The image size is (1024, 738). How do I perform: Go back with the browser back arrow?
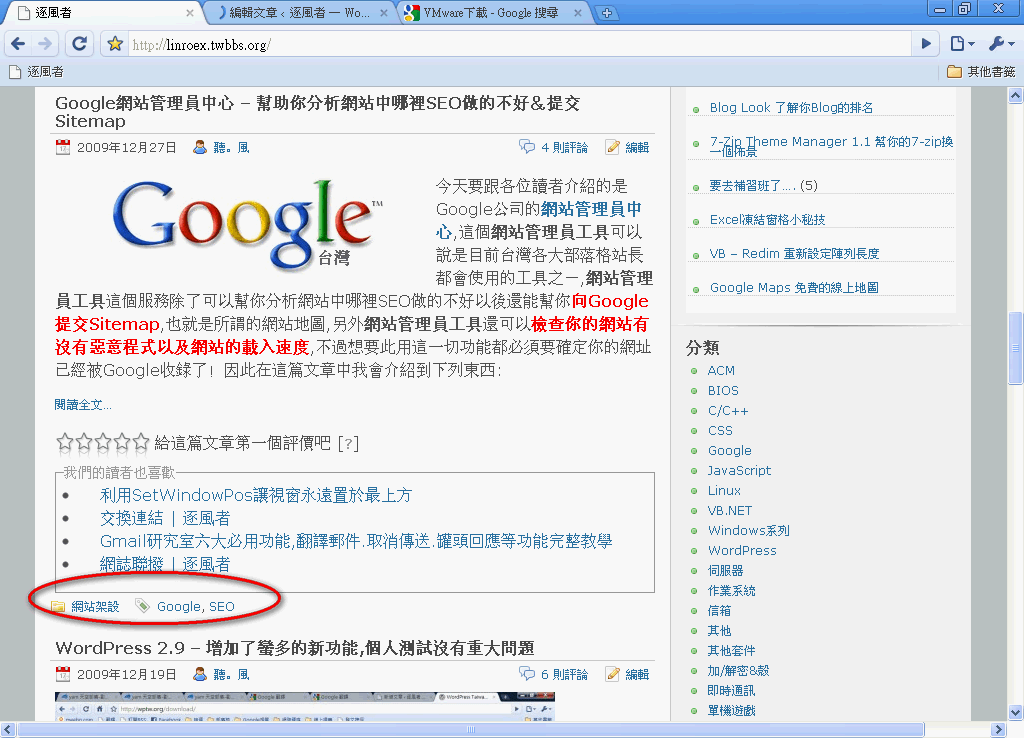pyautogui.click(x=18, y=44)
